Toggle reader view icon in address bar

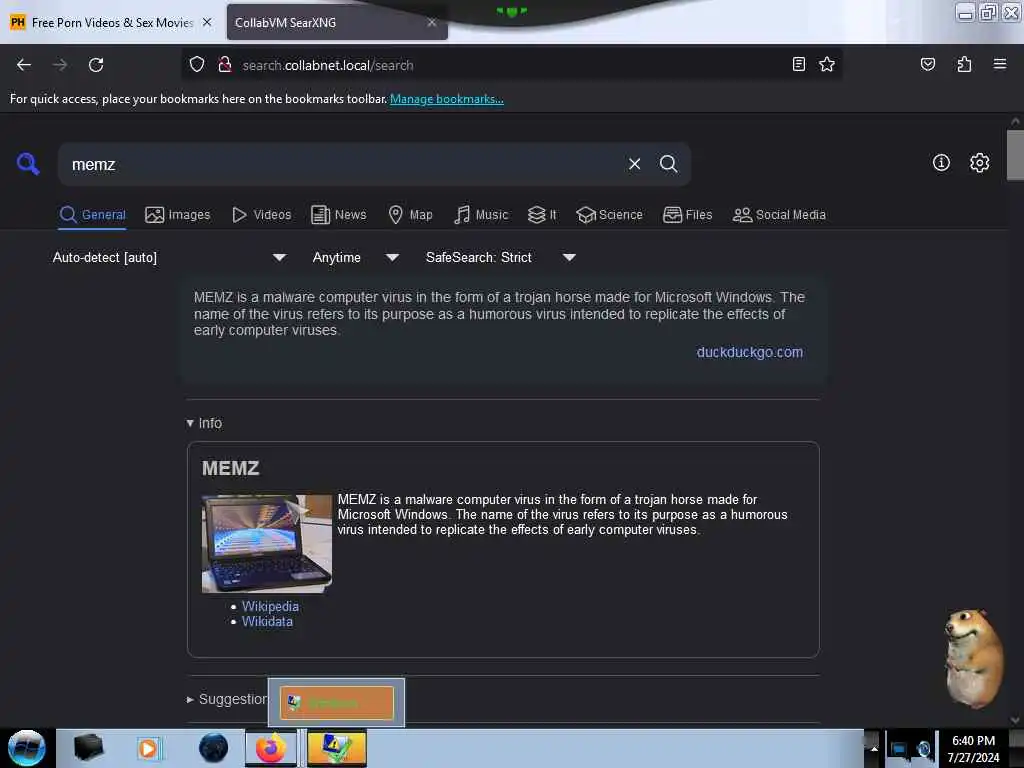point(799,64)
